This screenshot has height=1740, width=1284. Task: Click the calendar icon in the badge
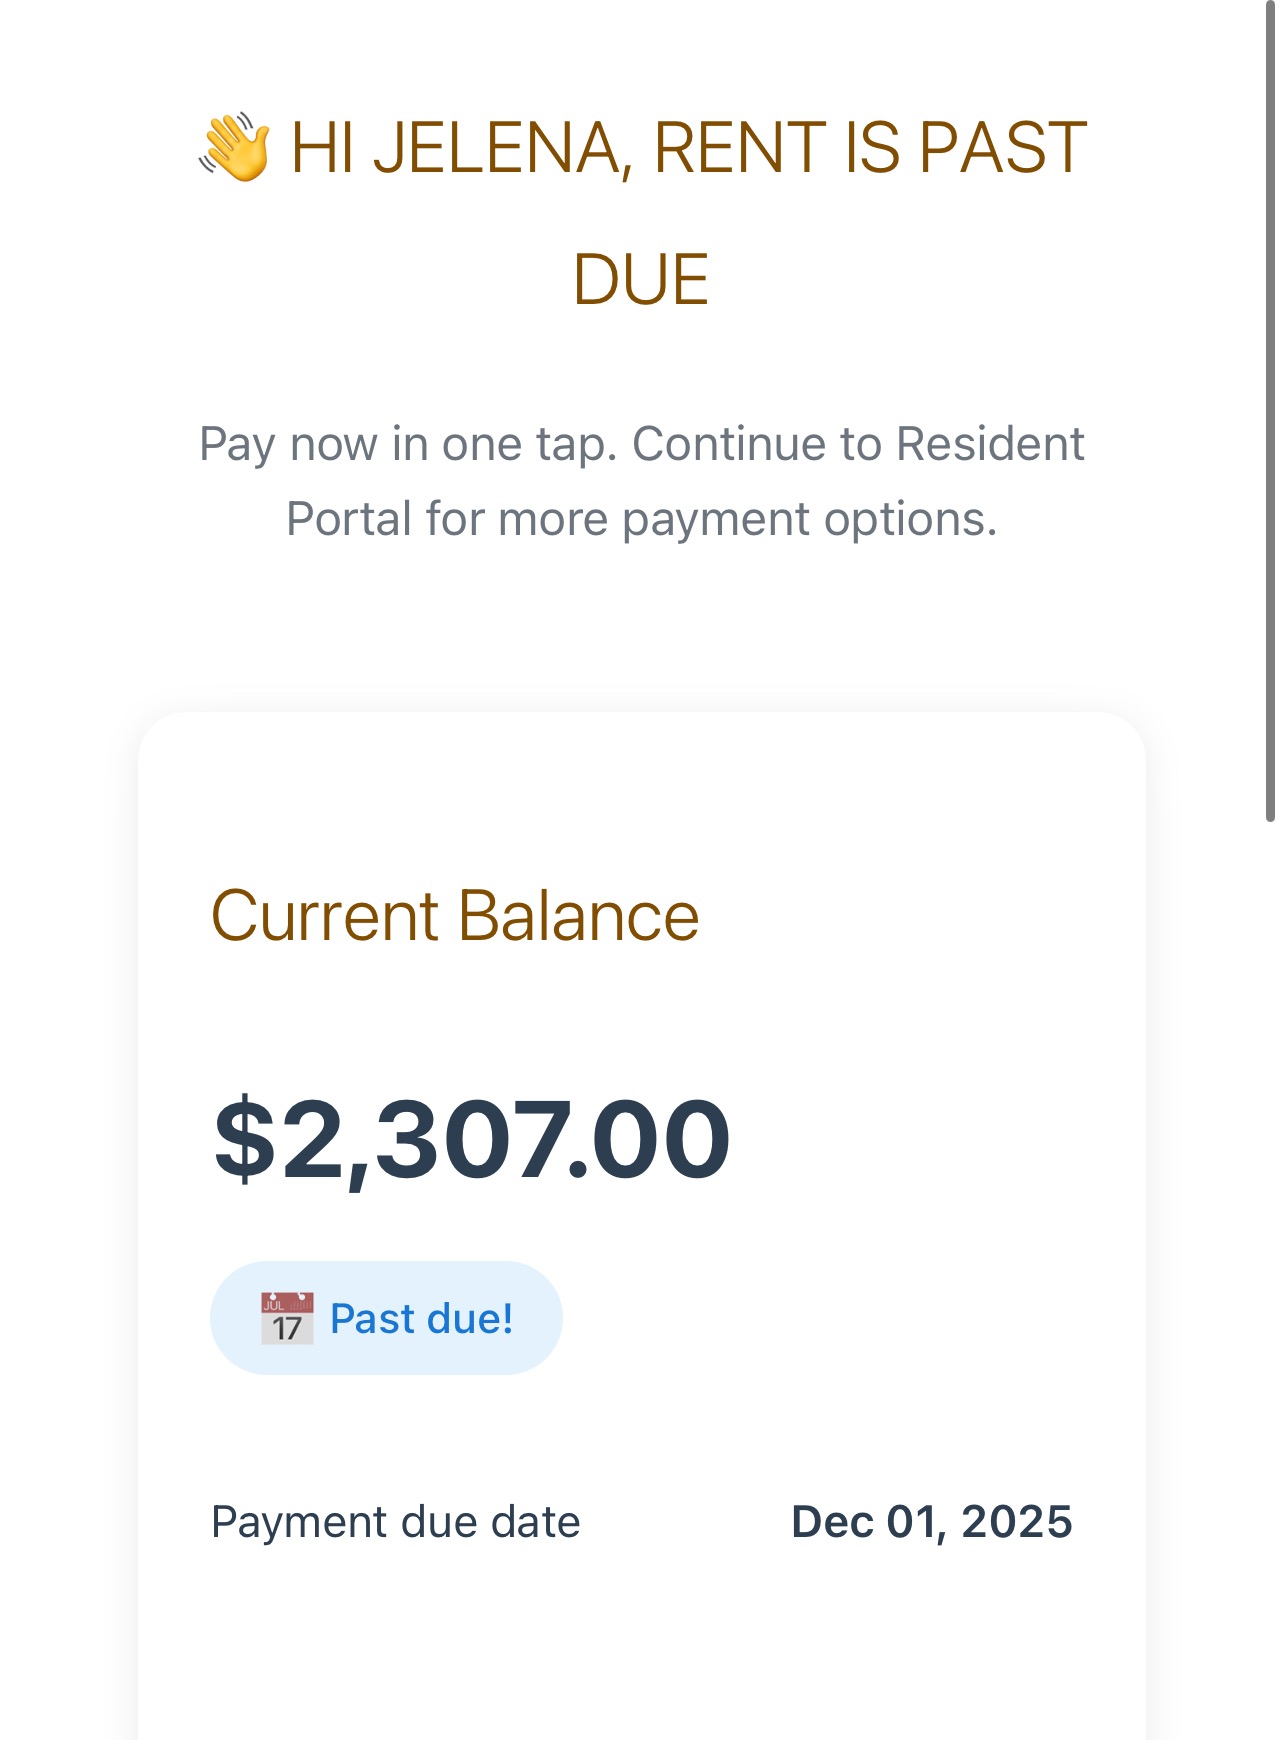[287, 1318]
